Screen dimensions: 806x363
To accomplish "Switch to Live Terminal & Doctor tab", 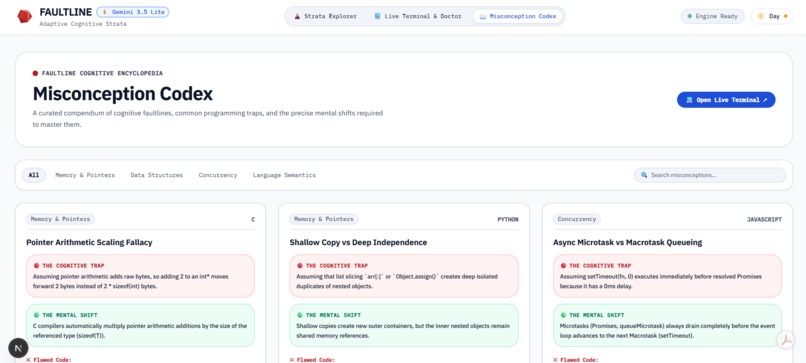I will click(418, 16).
